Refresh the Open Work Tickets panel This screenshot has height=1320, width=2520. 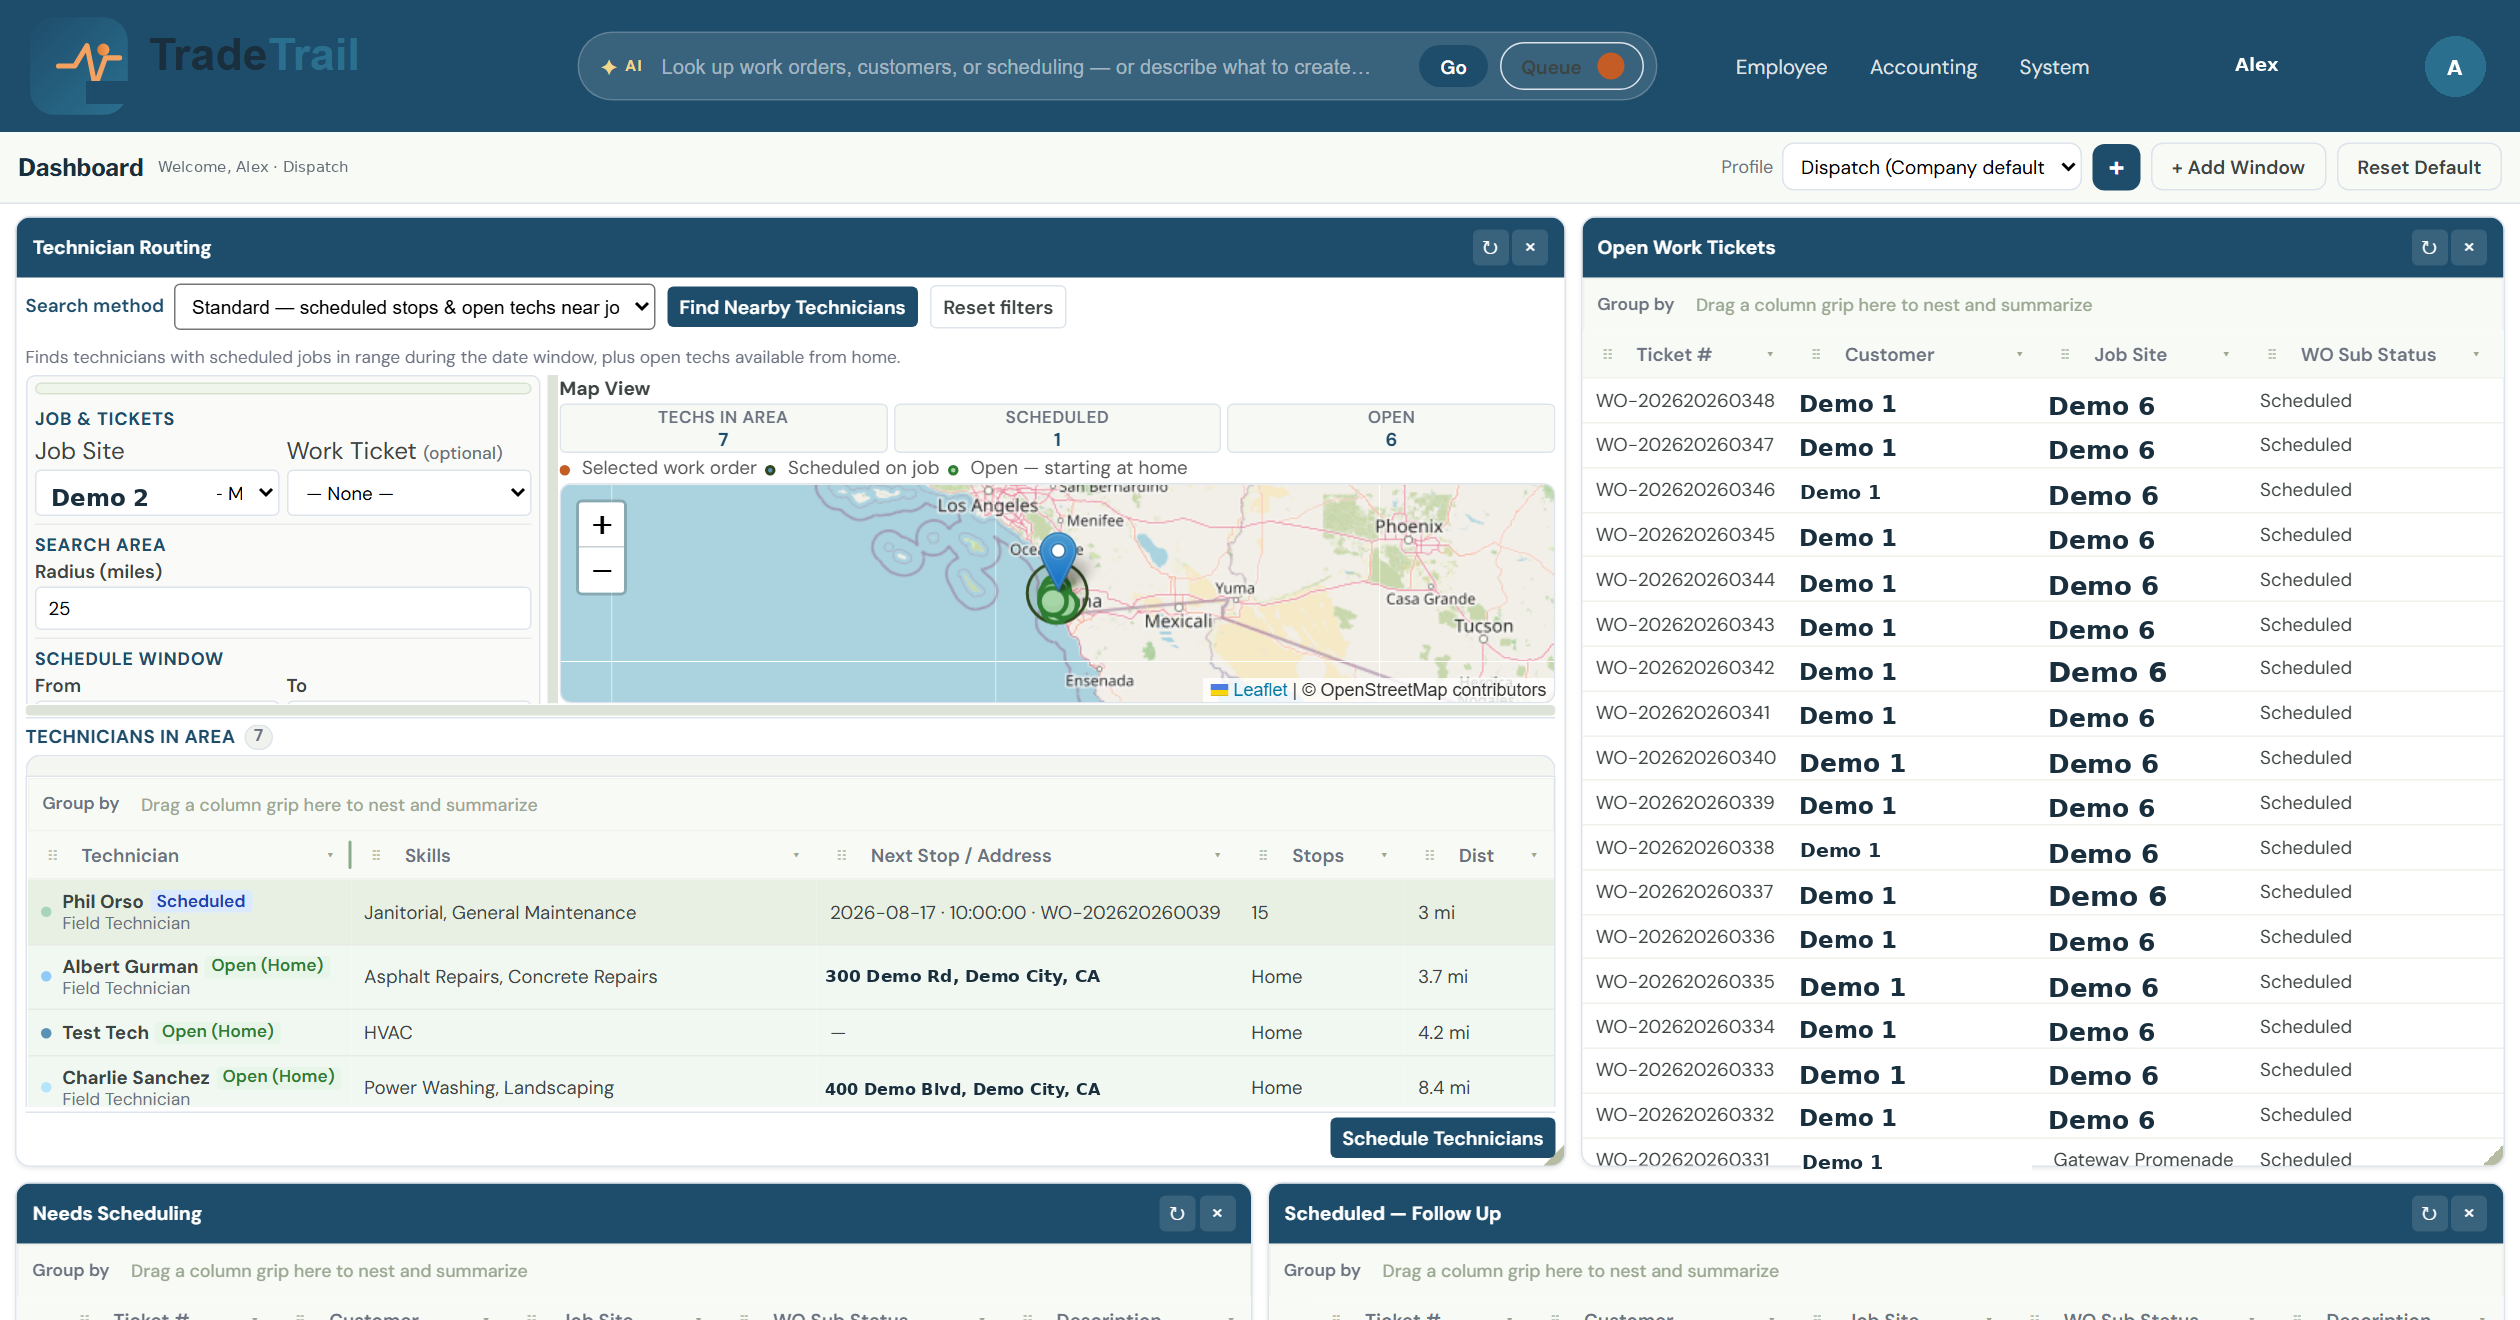pyautogui.click(x=2429, y=247)
